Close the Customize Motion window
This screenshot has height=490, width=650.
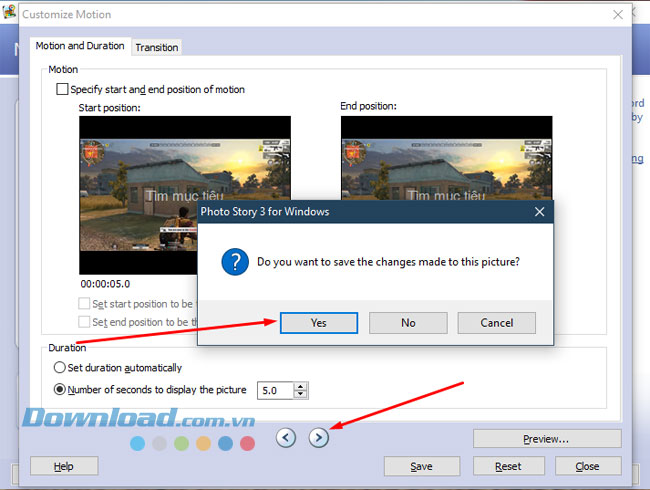coord(618,15)
